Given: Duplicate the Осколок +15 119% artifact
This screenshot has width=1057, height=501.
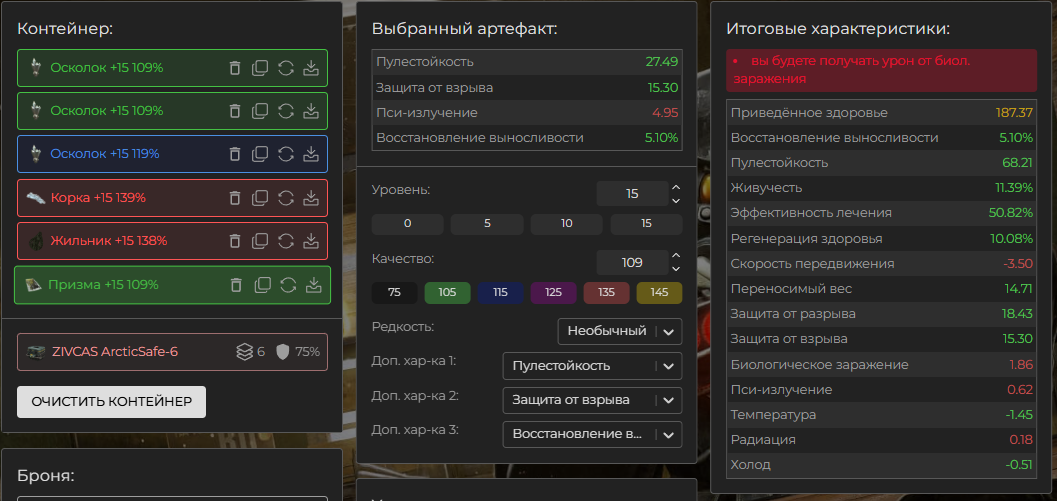Looking at the screenshot, I should point(260,154).
